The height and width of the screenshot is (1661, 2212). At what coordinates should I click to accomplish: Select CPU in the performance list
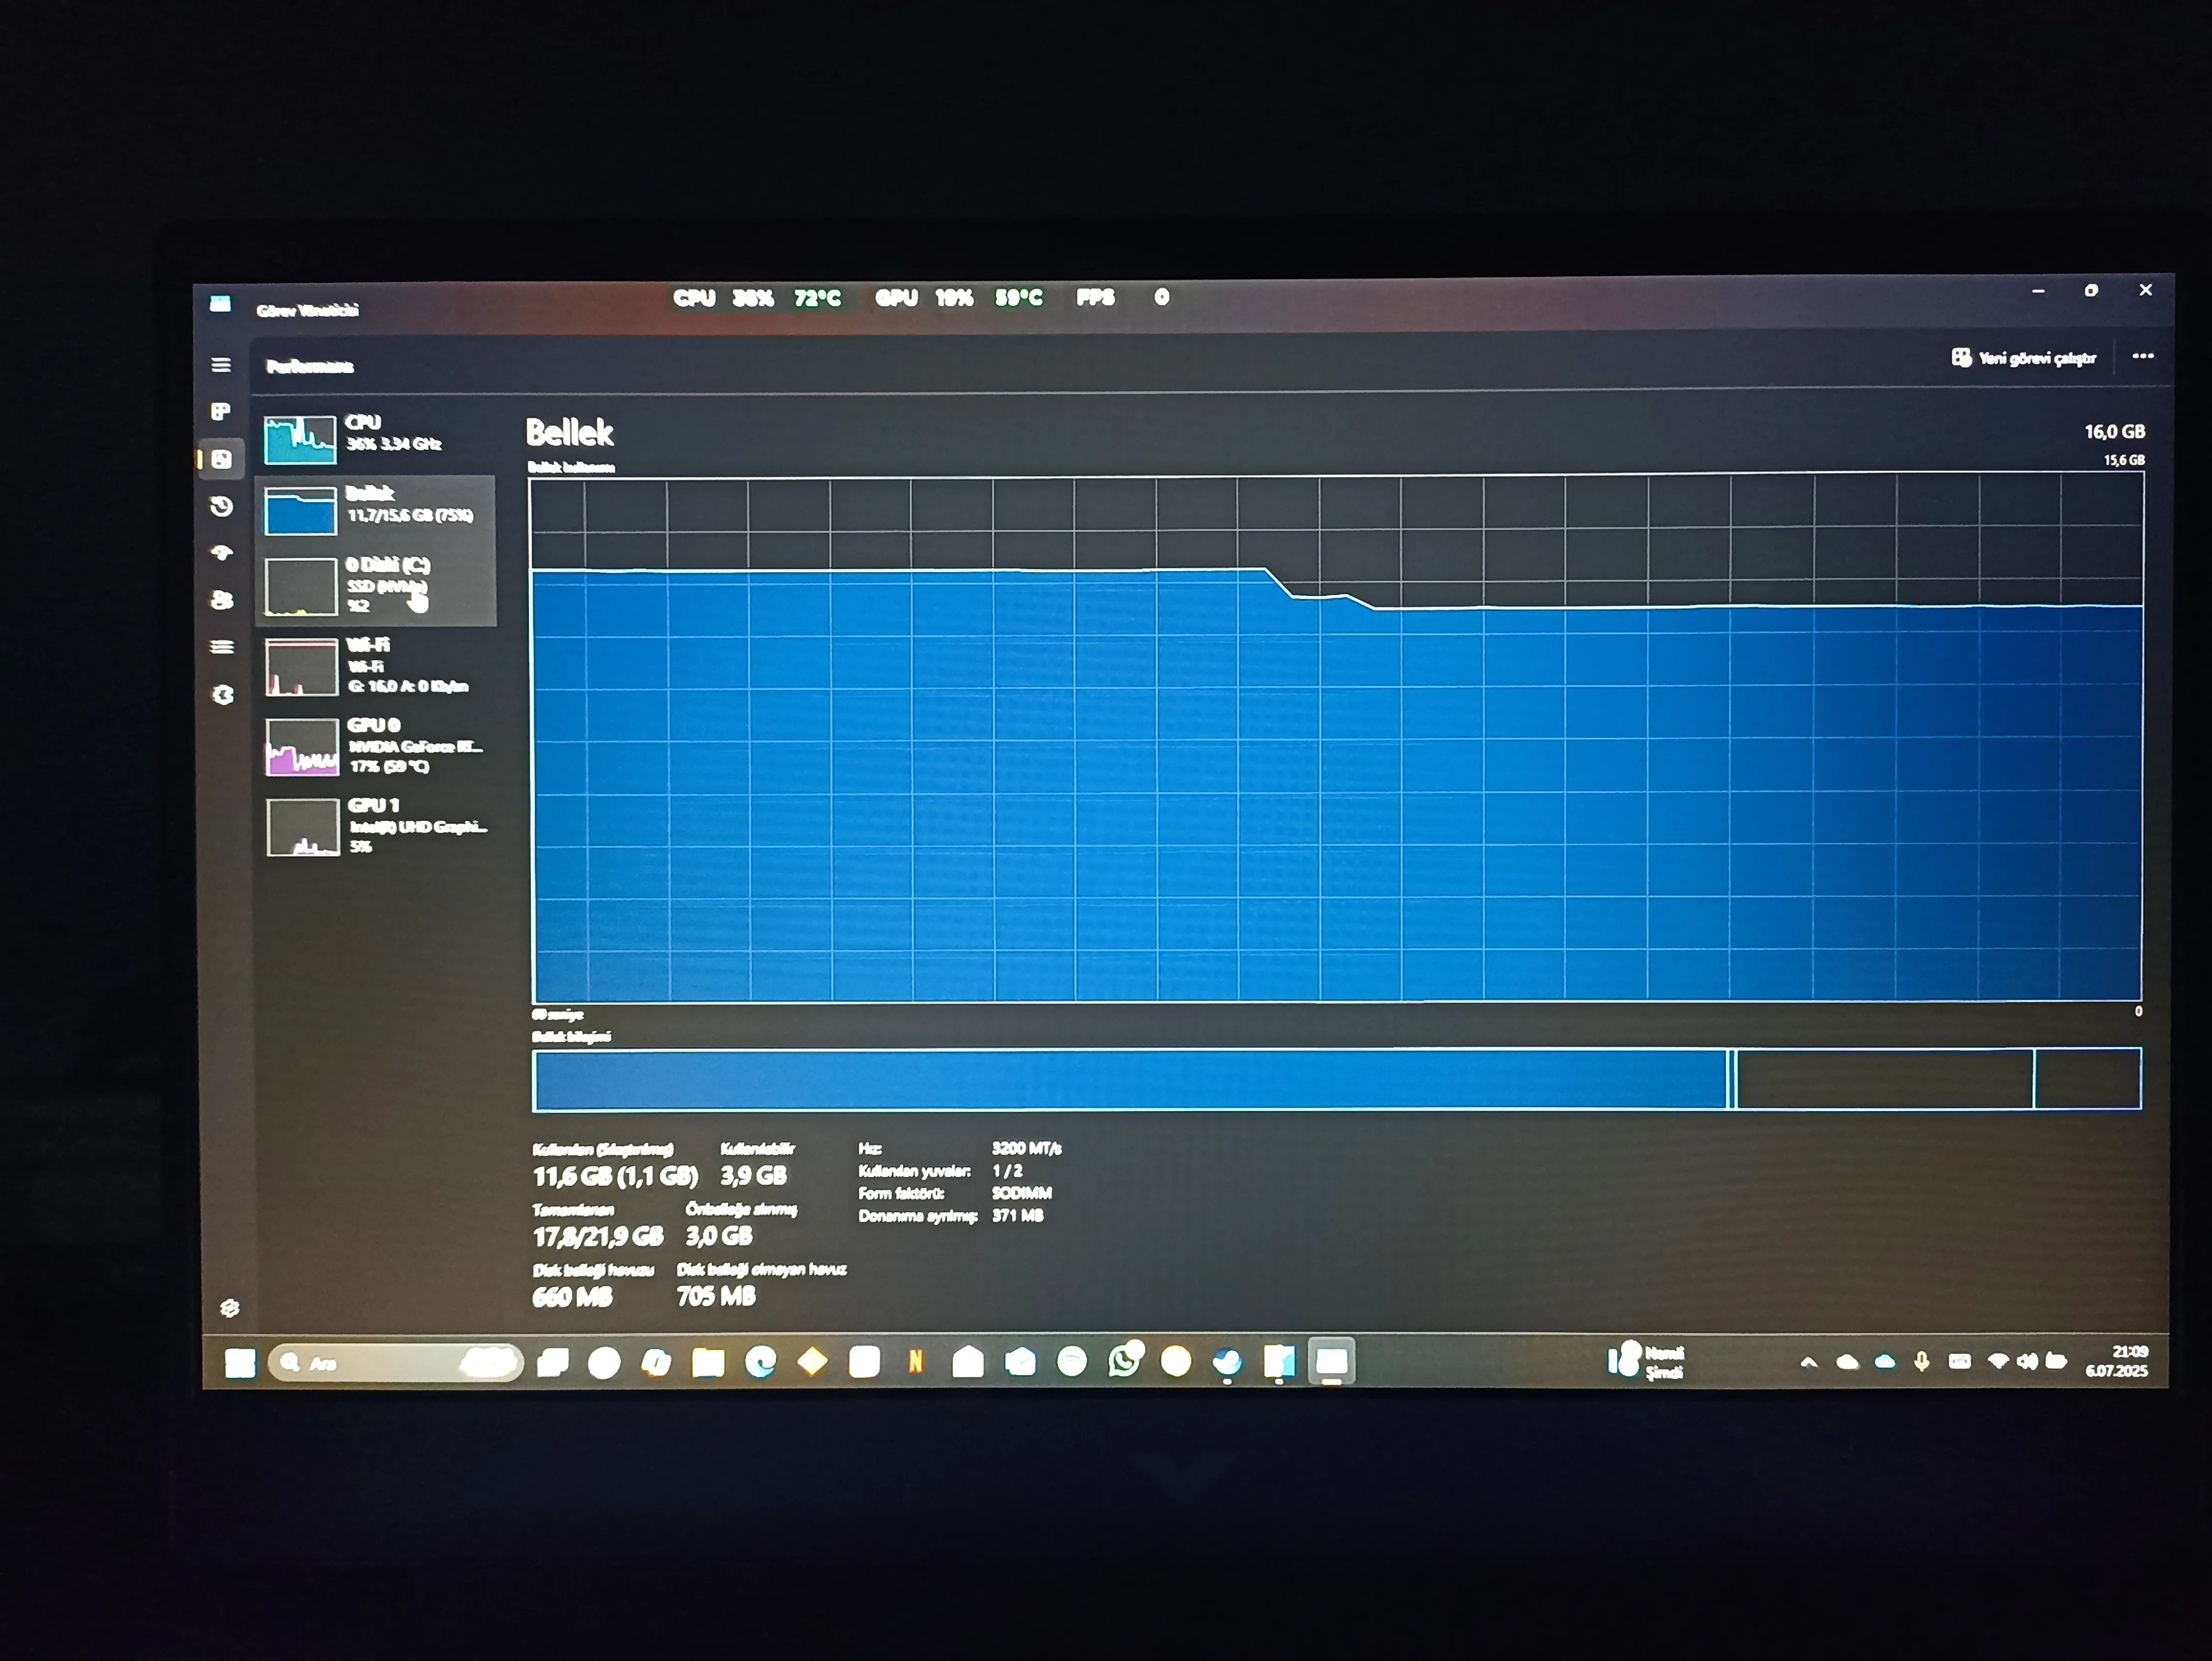point(375,438)
